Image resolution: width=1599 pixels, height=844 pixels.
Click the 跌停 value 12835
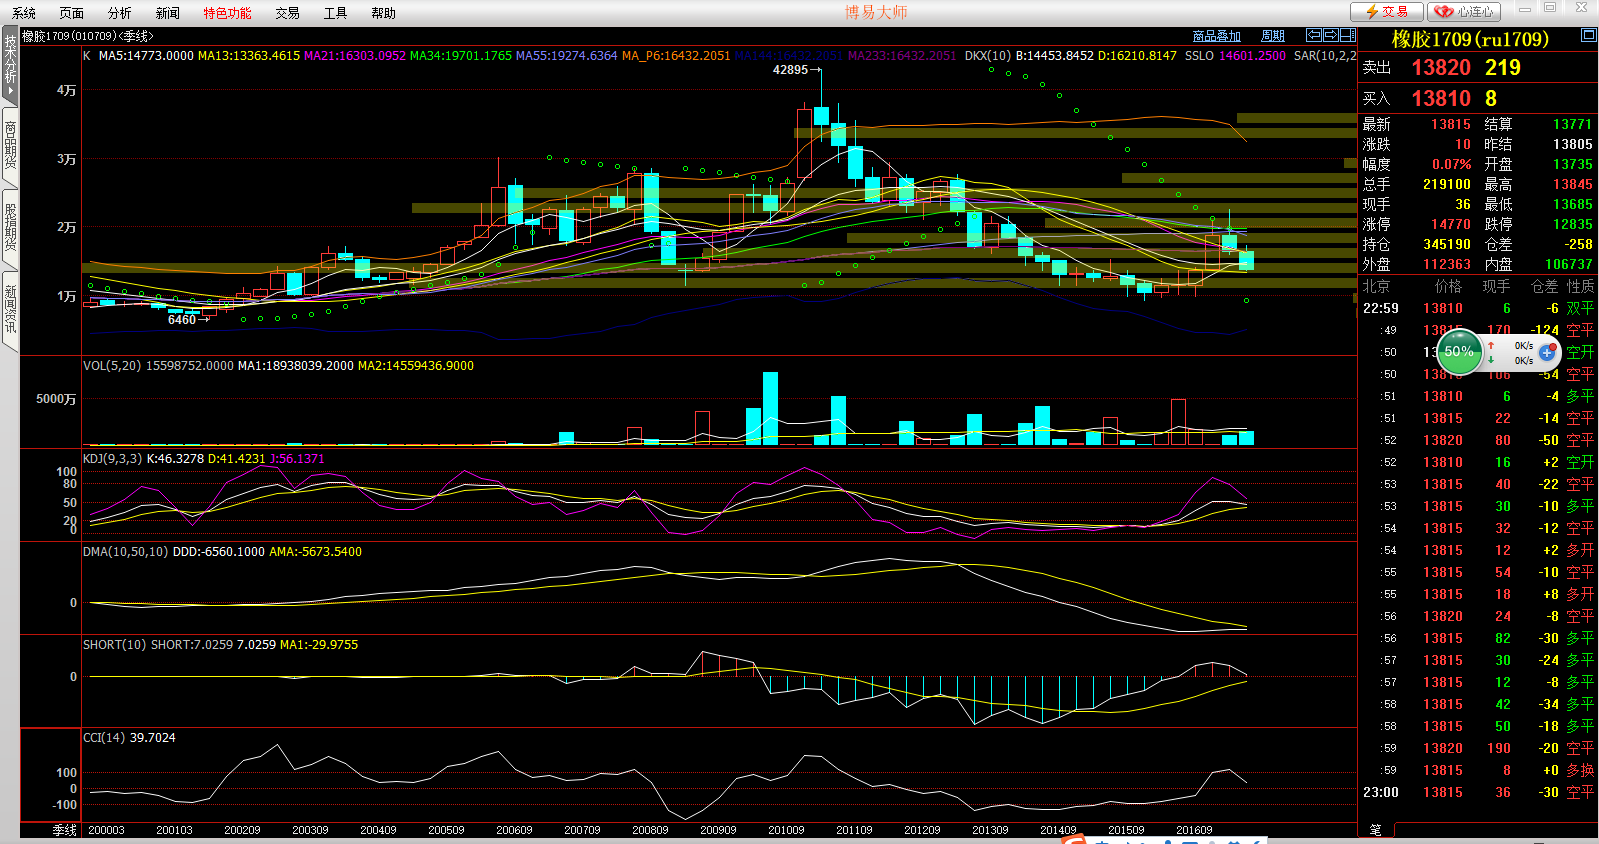(1572, 224)
